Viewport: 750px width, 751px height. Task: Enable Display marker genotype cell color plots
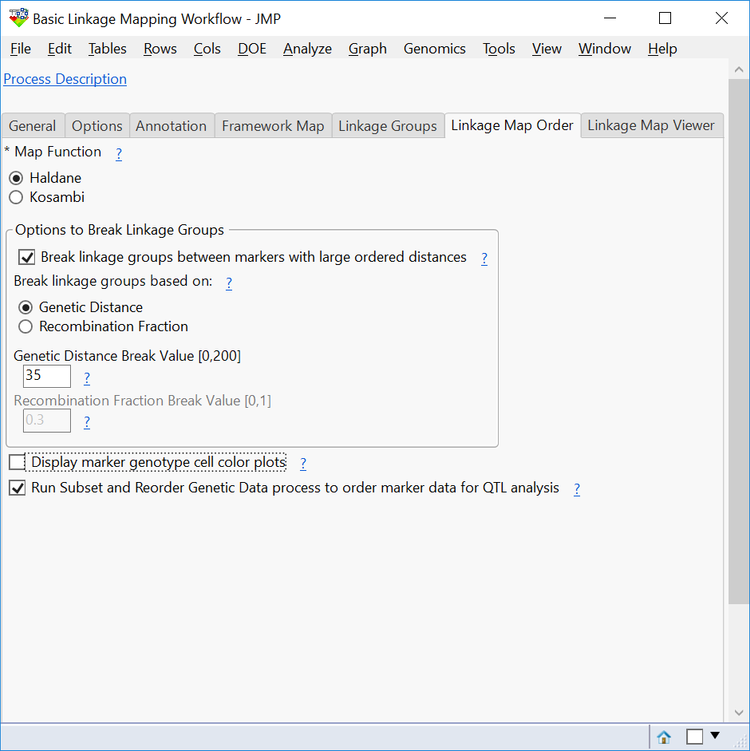(x=17, y=462)
